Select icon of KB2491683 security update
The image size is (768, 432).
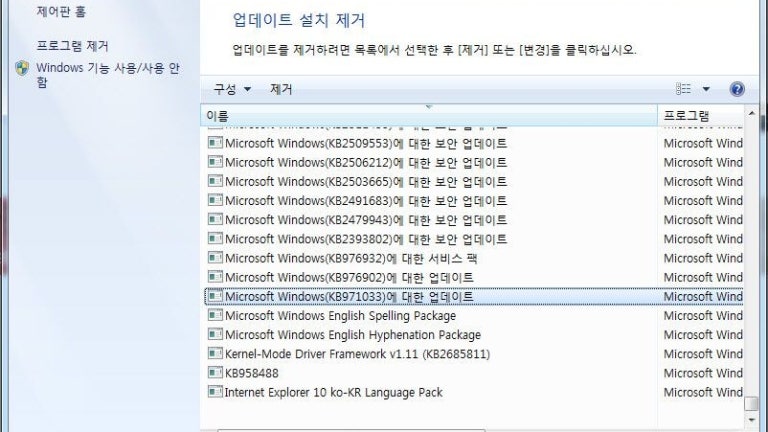click(x=215, y=200)
